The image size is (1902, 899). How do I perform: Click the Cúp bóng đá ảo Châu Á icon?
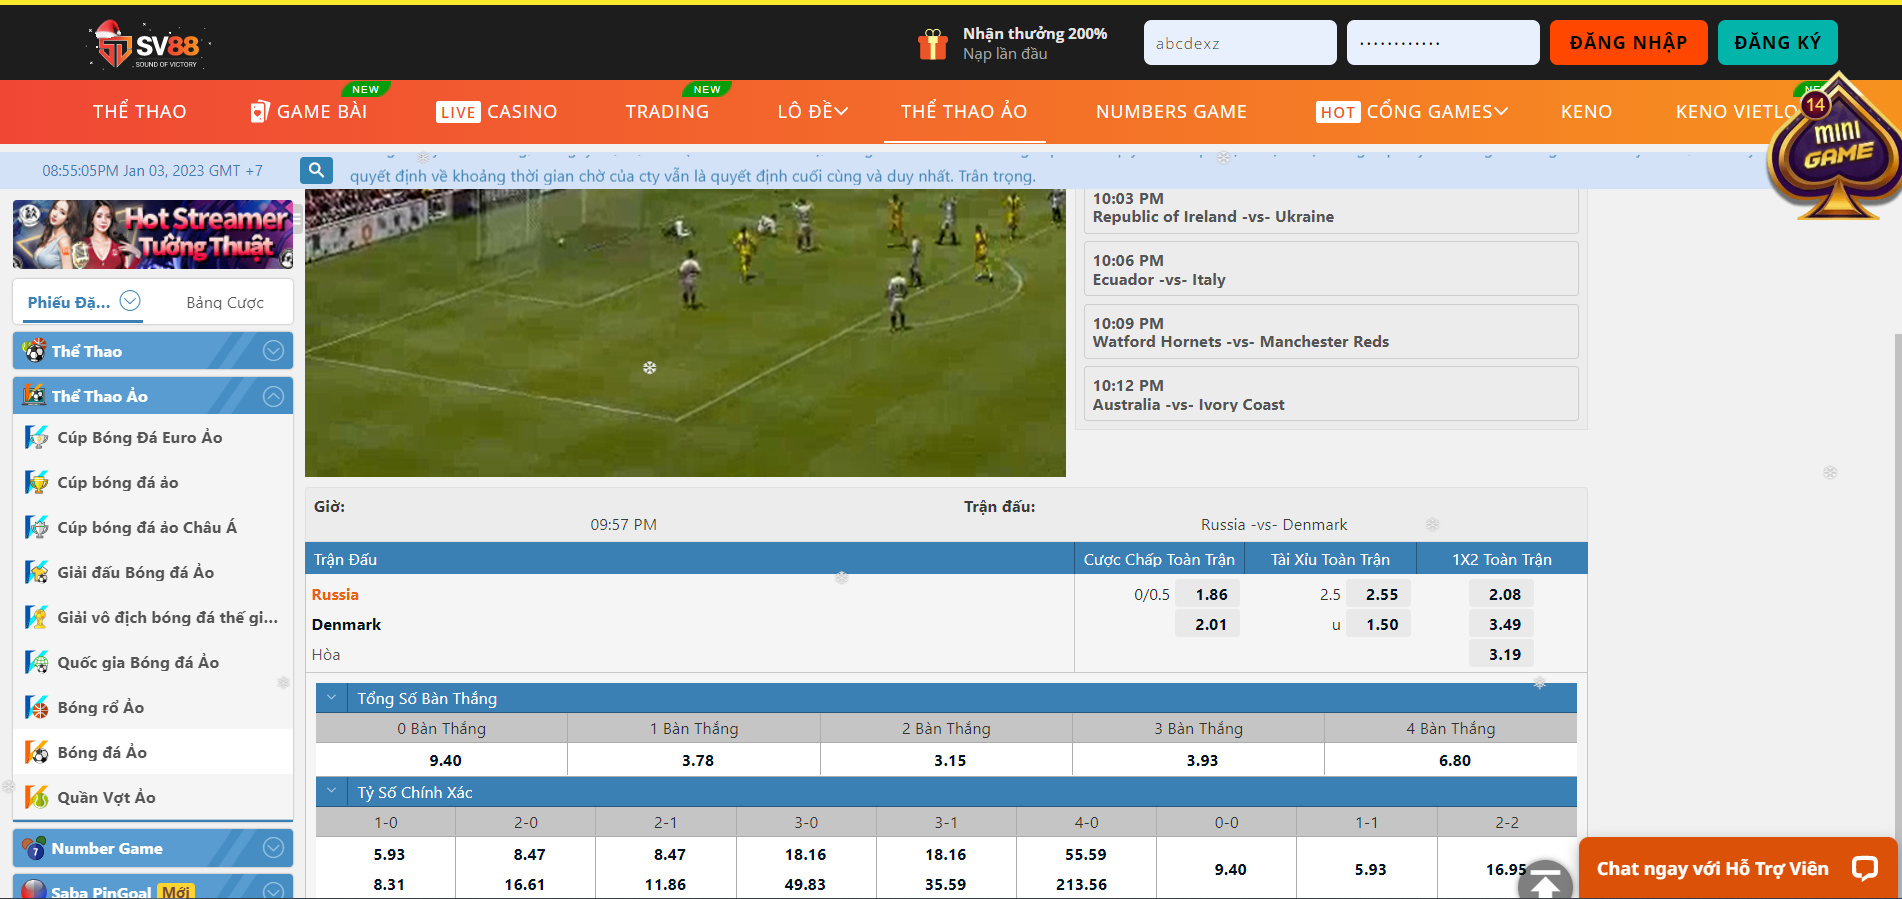(x=37, y=527)
